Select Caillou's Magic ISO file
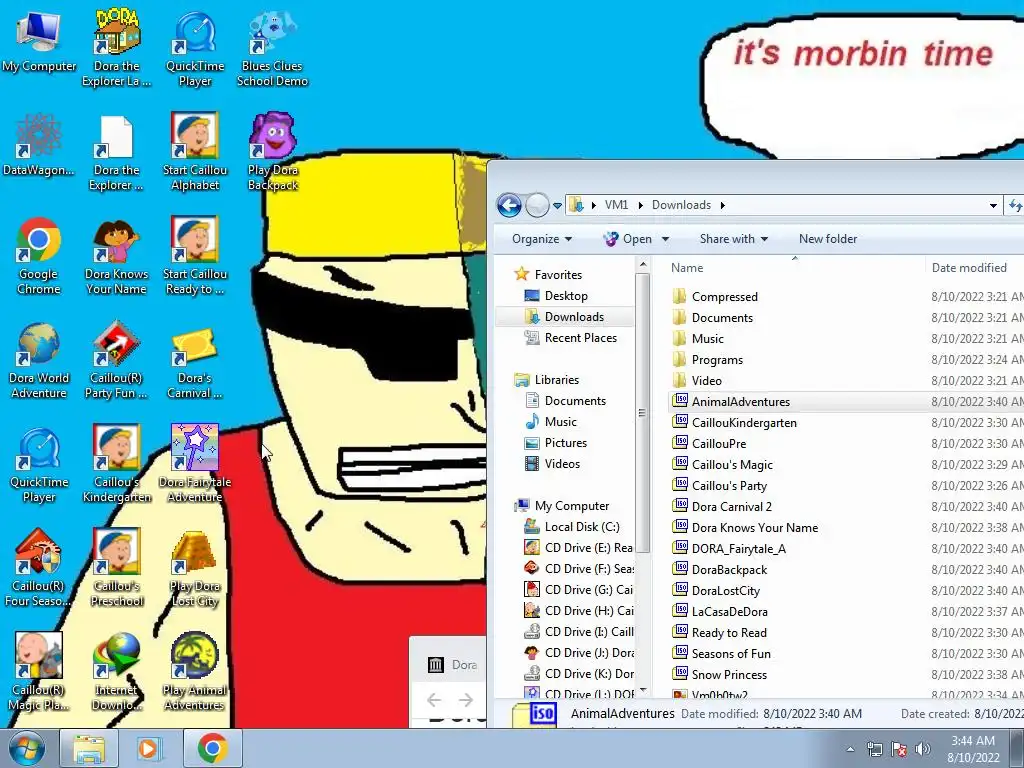 [732, 465]
